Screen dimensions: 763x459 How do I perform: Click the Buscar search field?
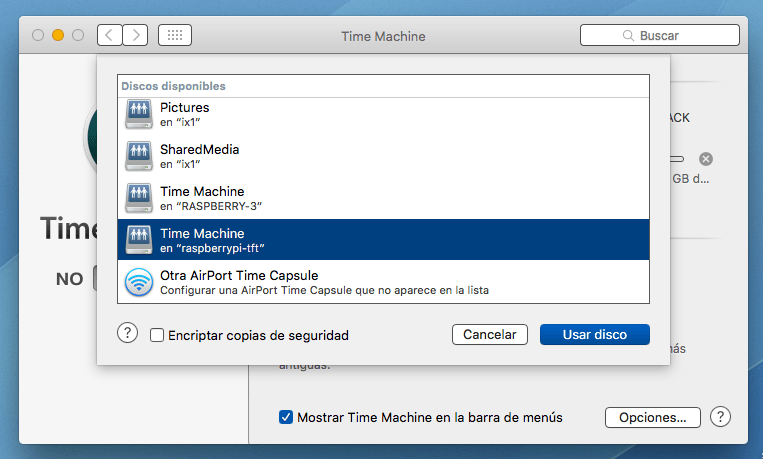point(660,35)
